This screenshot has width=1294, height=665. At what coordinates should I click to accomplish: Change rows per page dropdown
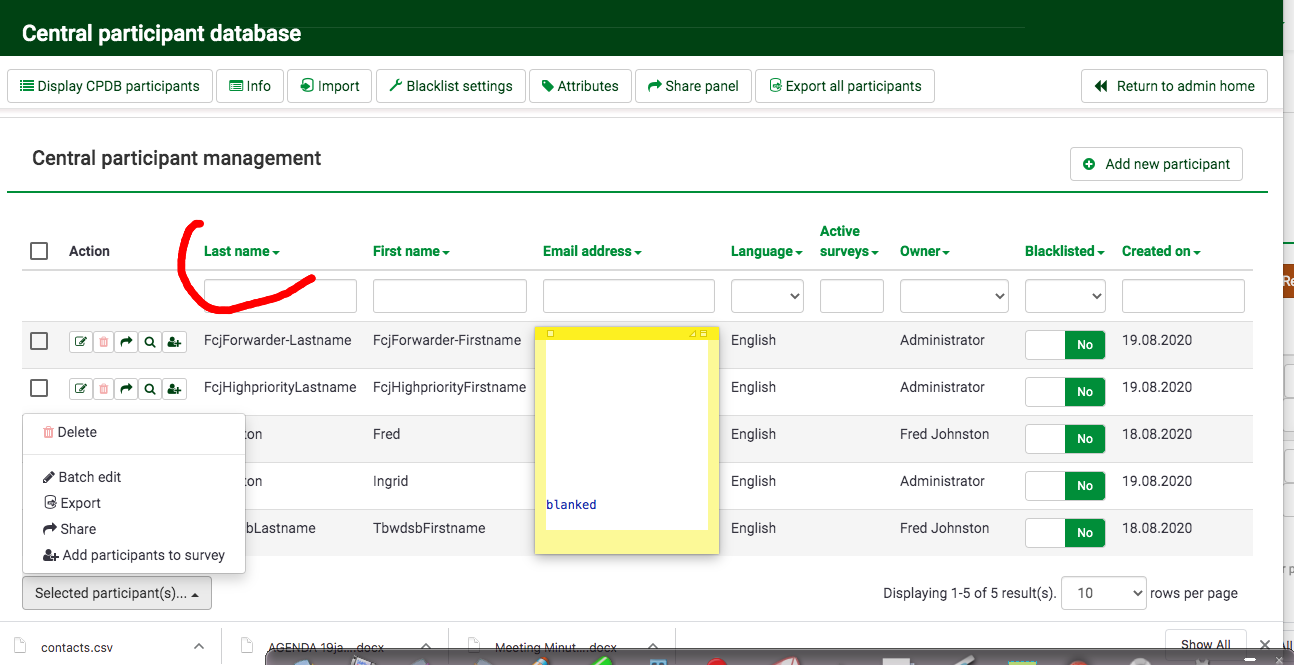tap(1103, 593)
